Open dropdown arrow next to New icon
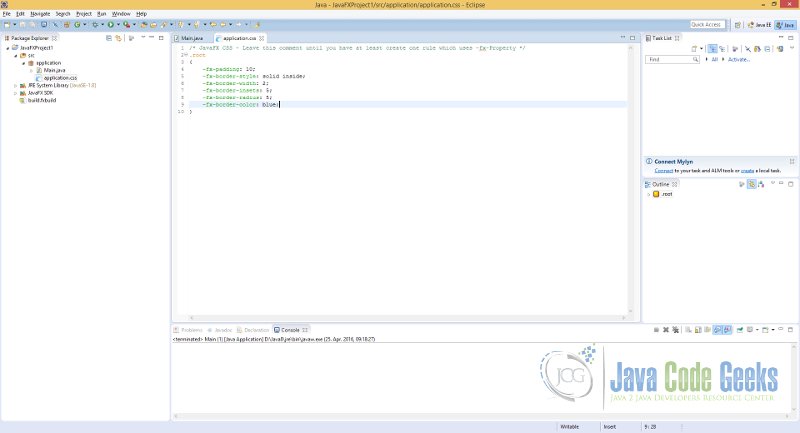 point(15,24)
